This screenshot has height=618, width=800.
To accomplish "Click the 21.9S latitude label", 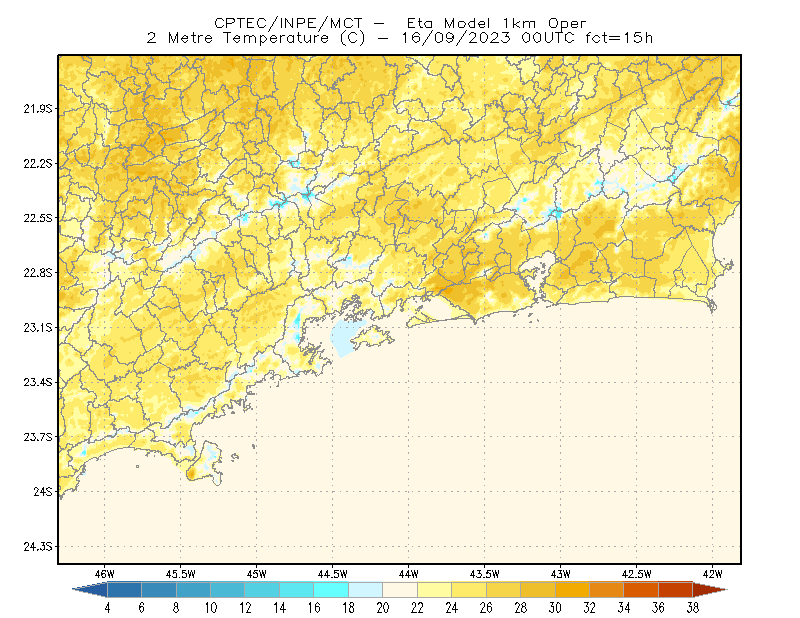I will click(38, 109).
